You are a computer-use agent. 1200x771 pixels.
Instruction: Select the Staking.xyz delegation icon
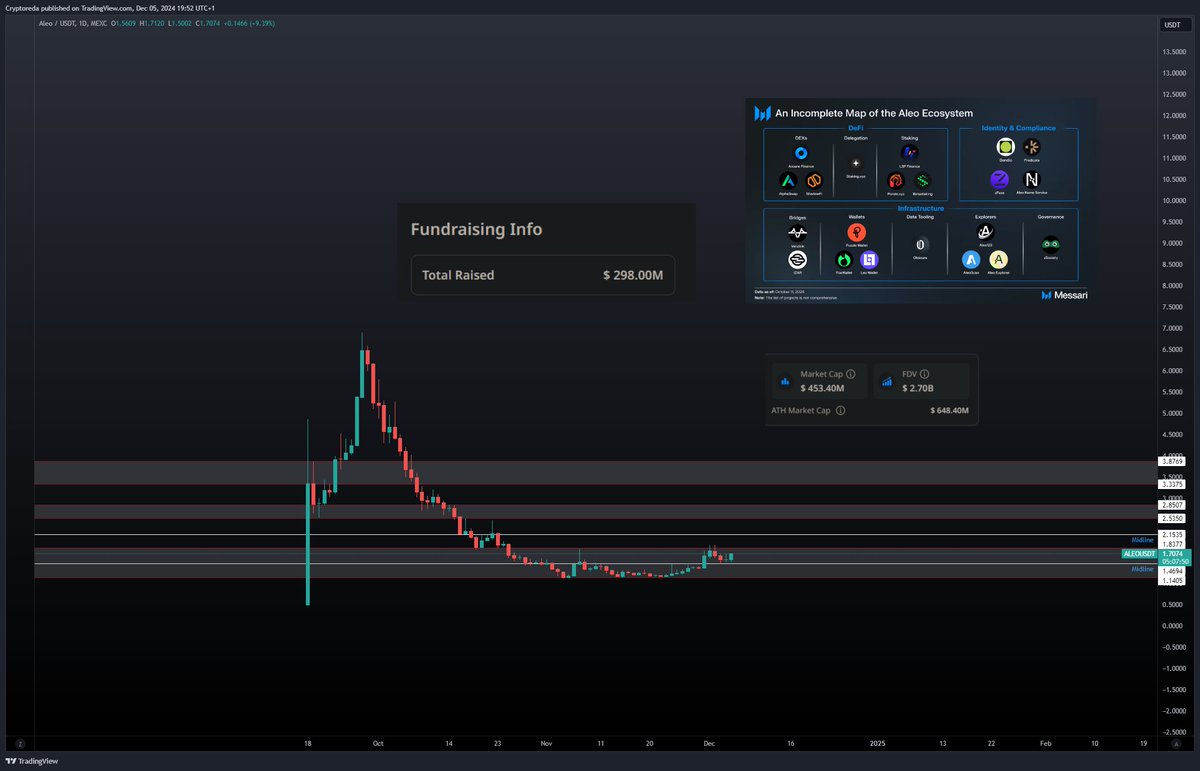(856, 163)
